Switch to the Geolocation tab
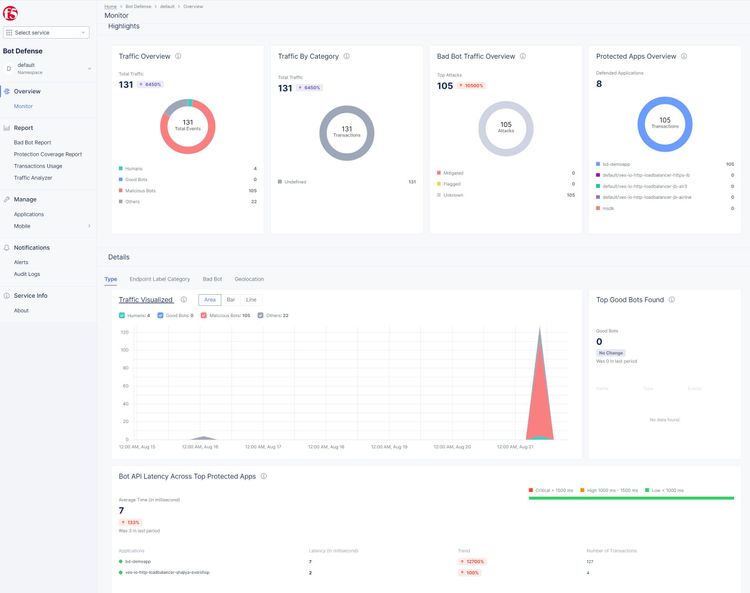The image size is (750, 593). [249, 279]
